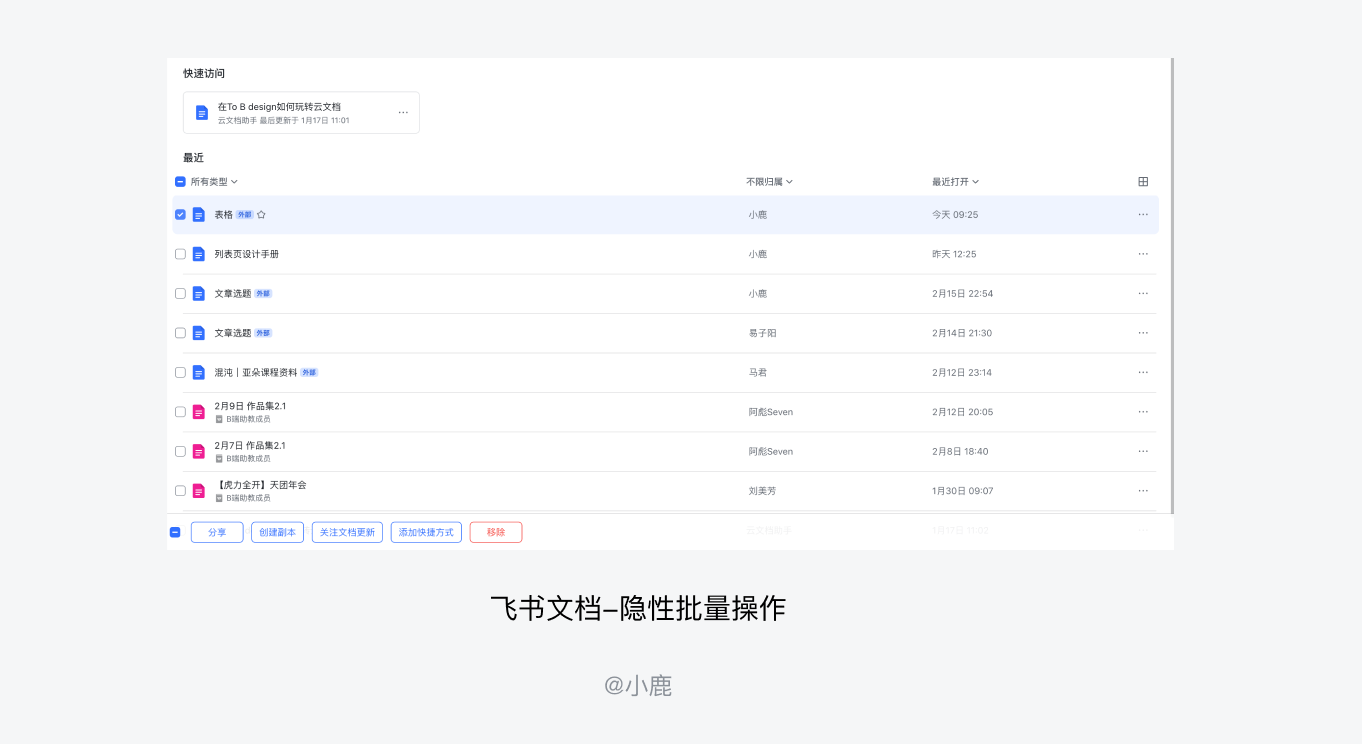Click the 添加快捷方式 button
This screenshot has height=744, width=1362.
point(426,533)
